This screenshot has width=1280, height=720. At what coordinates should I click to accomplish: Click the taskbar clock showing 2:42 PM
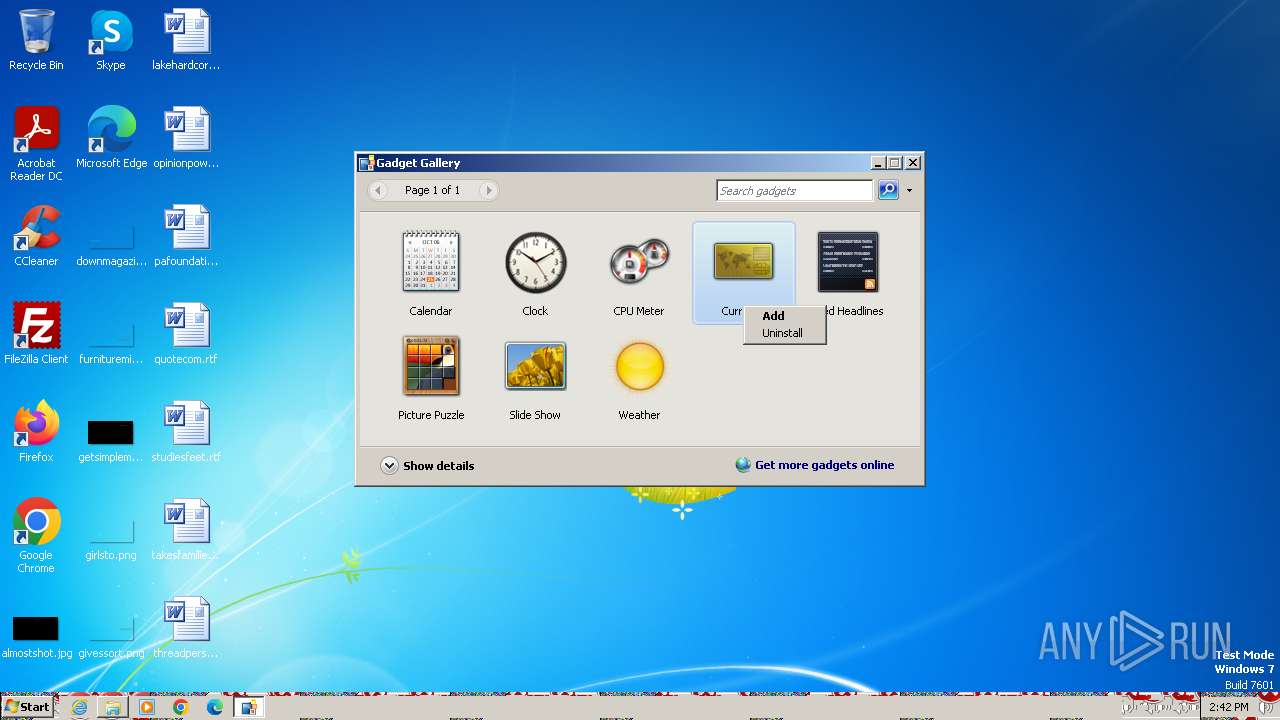[1228, 707]
